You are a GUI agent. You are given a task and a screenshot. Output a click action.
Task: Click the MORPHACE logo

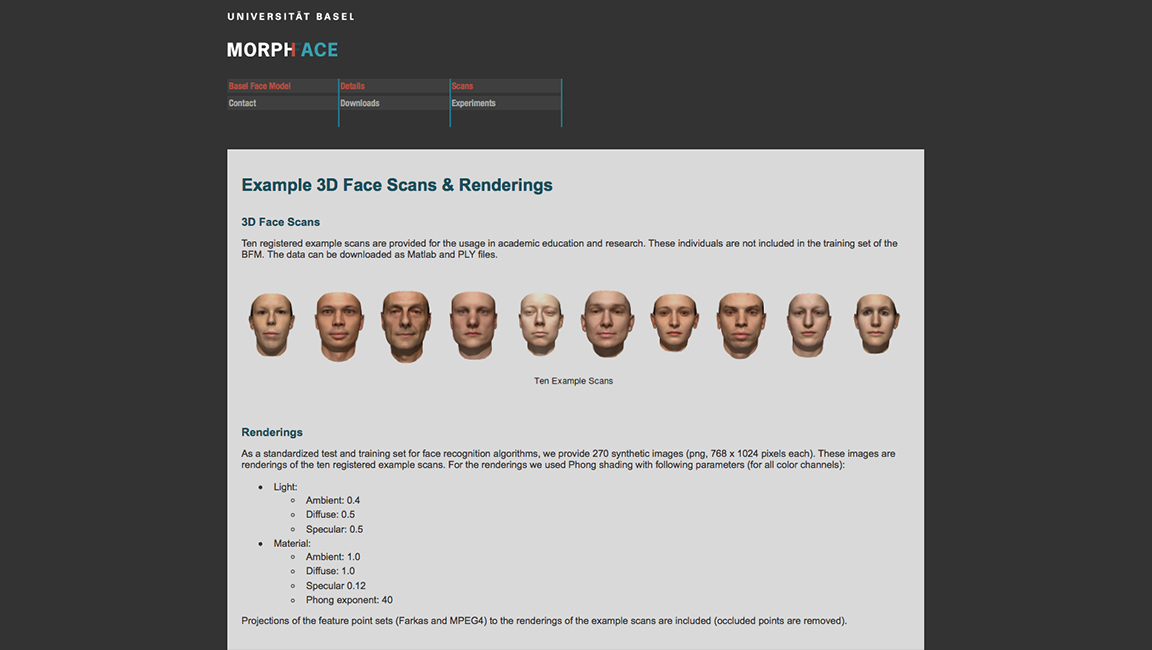point(282,50)
